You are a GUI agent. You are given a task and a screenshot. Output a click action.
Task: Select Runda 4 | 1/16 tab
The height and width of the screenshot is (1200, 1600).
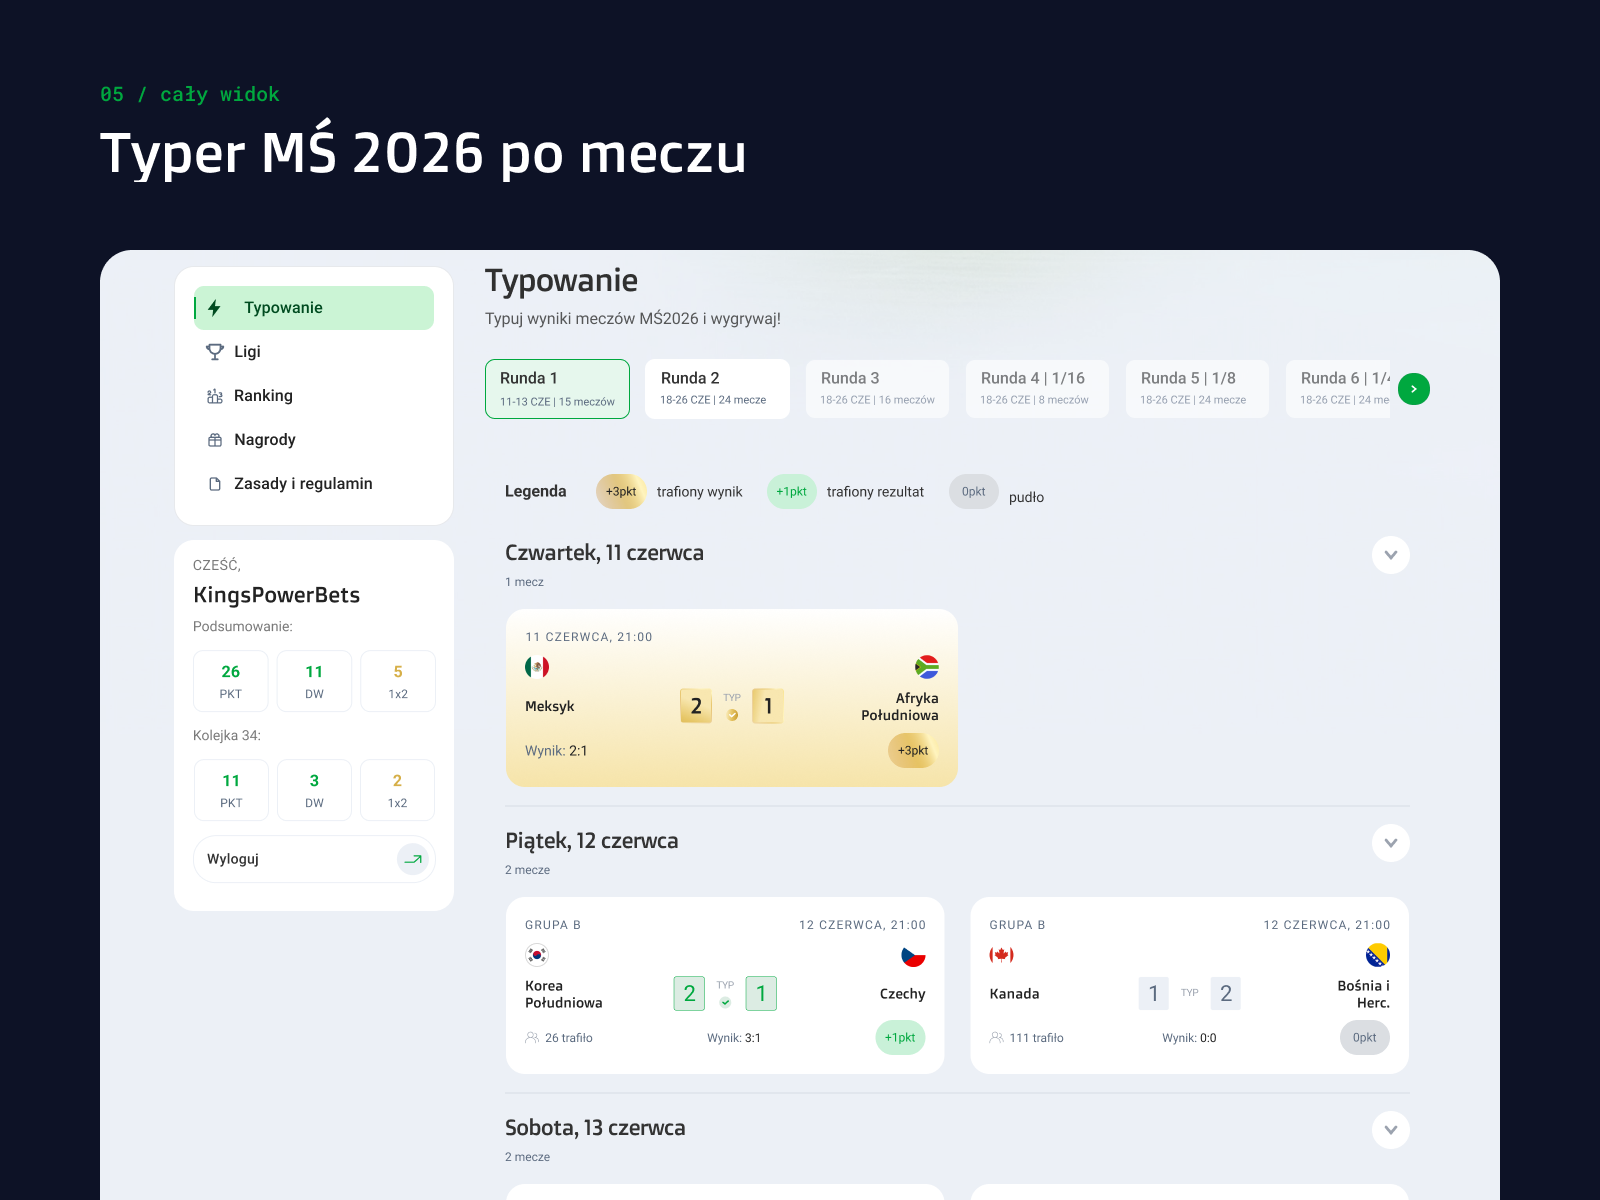click(1037, 389)
